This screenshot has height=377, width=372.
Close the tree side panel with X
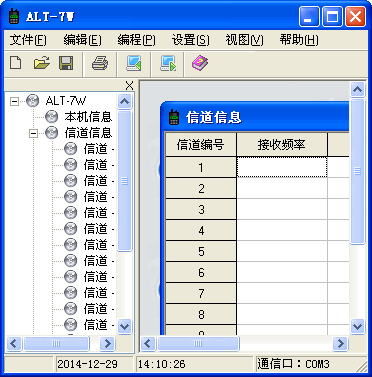pyautogui.click(x=129, y=86)
